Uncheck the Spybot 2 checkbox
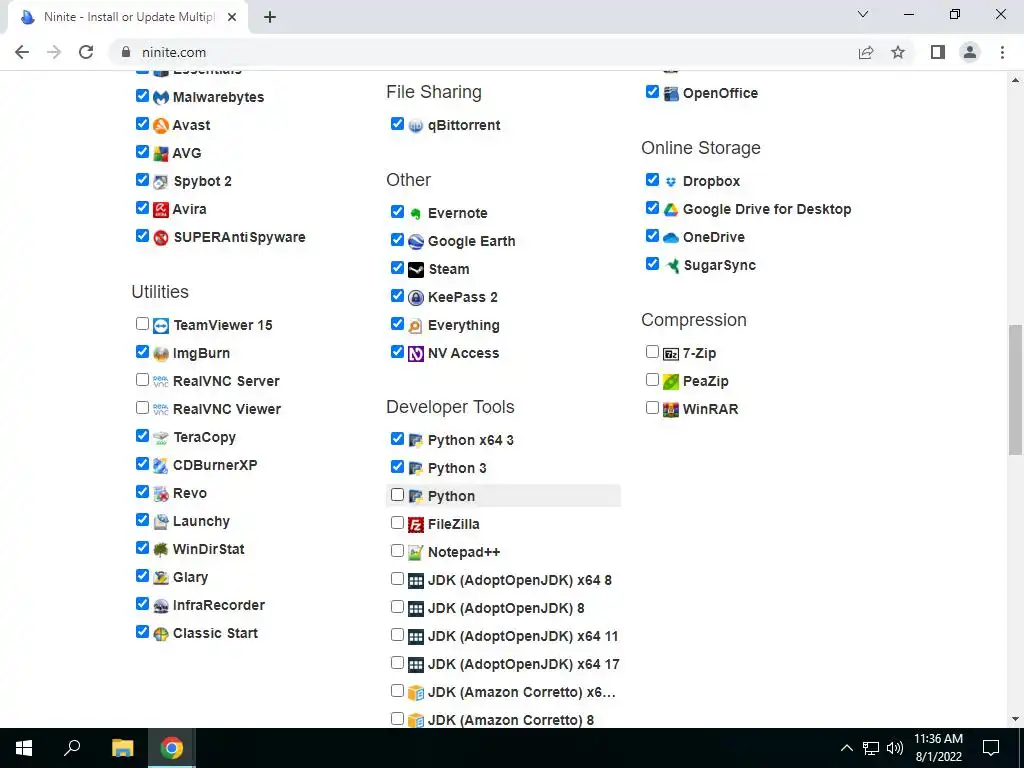Viewport: 1024px width, 768px height. [x=142, y=180]
